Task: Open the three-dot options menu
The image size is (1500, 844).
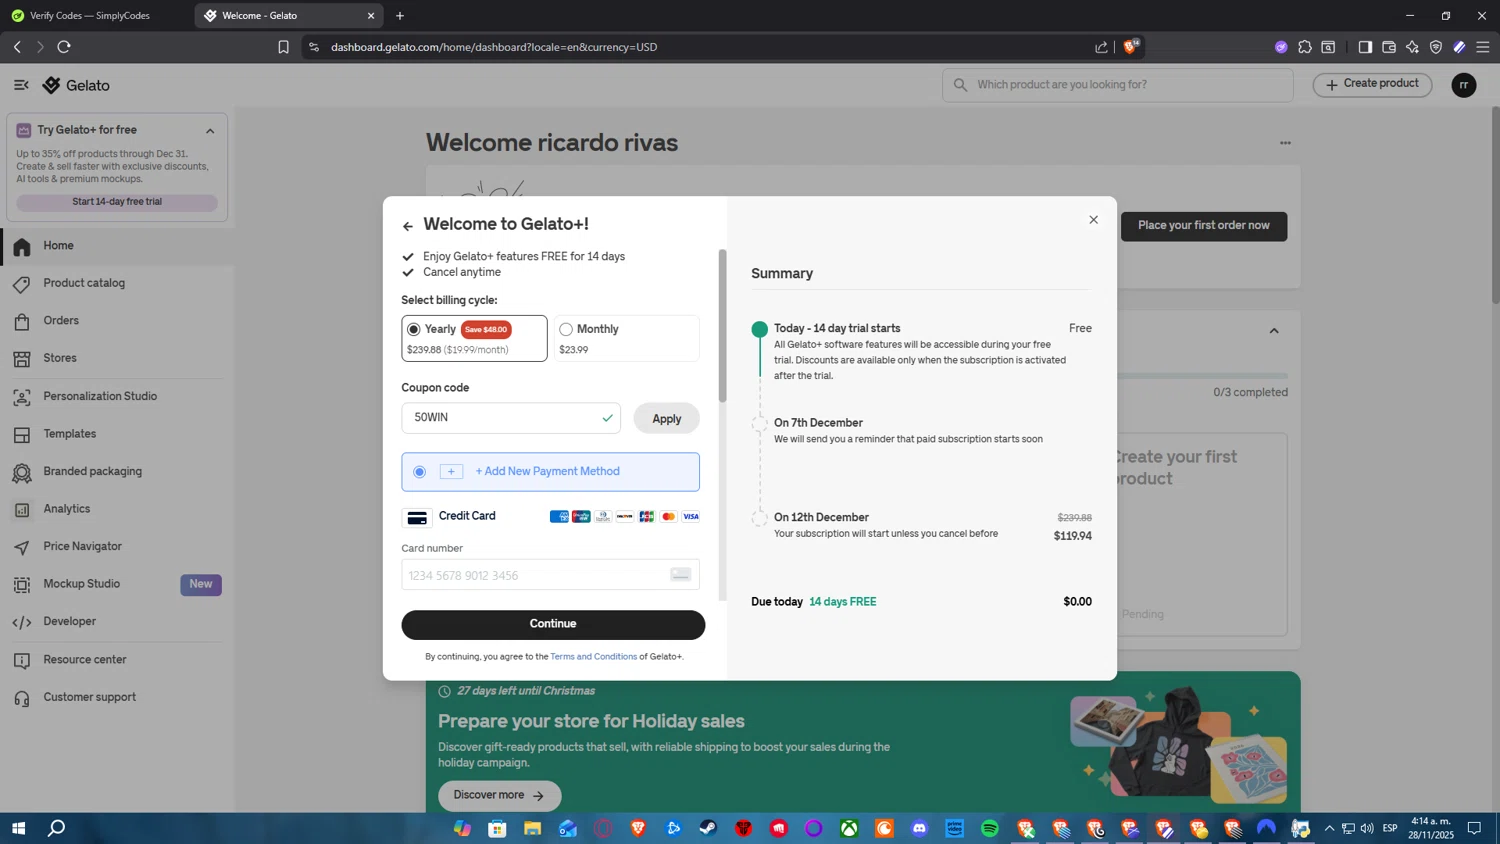Action: (x=1285, y=143)
